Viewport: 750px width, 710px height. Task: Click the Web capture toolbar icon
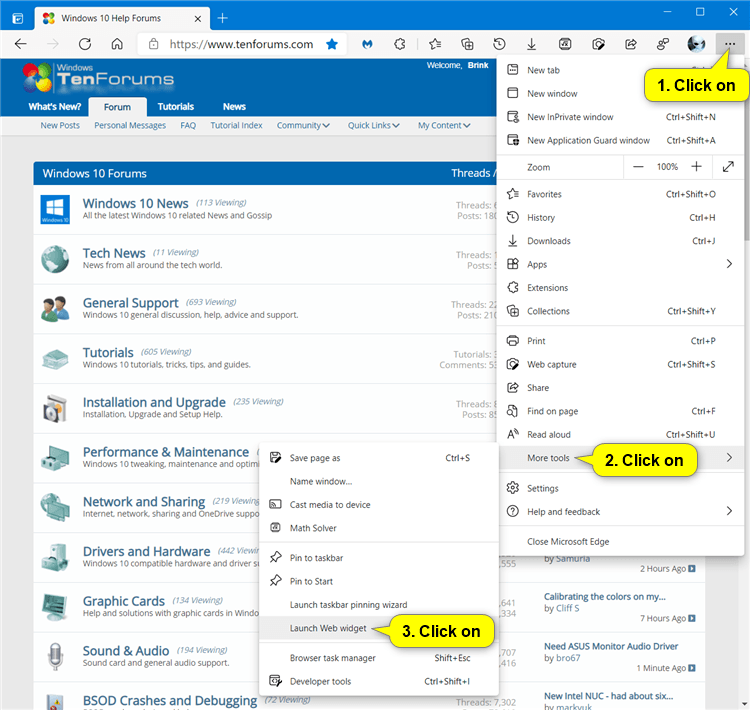tap(598, 44)
